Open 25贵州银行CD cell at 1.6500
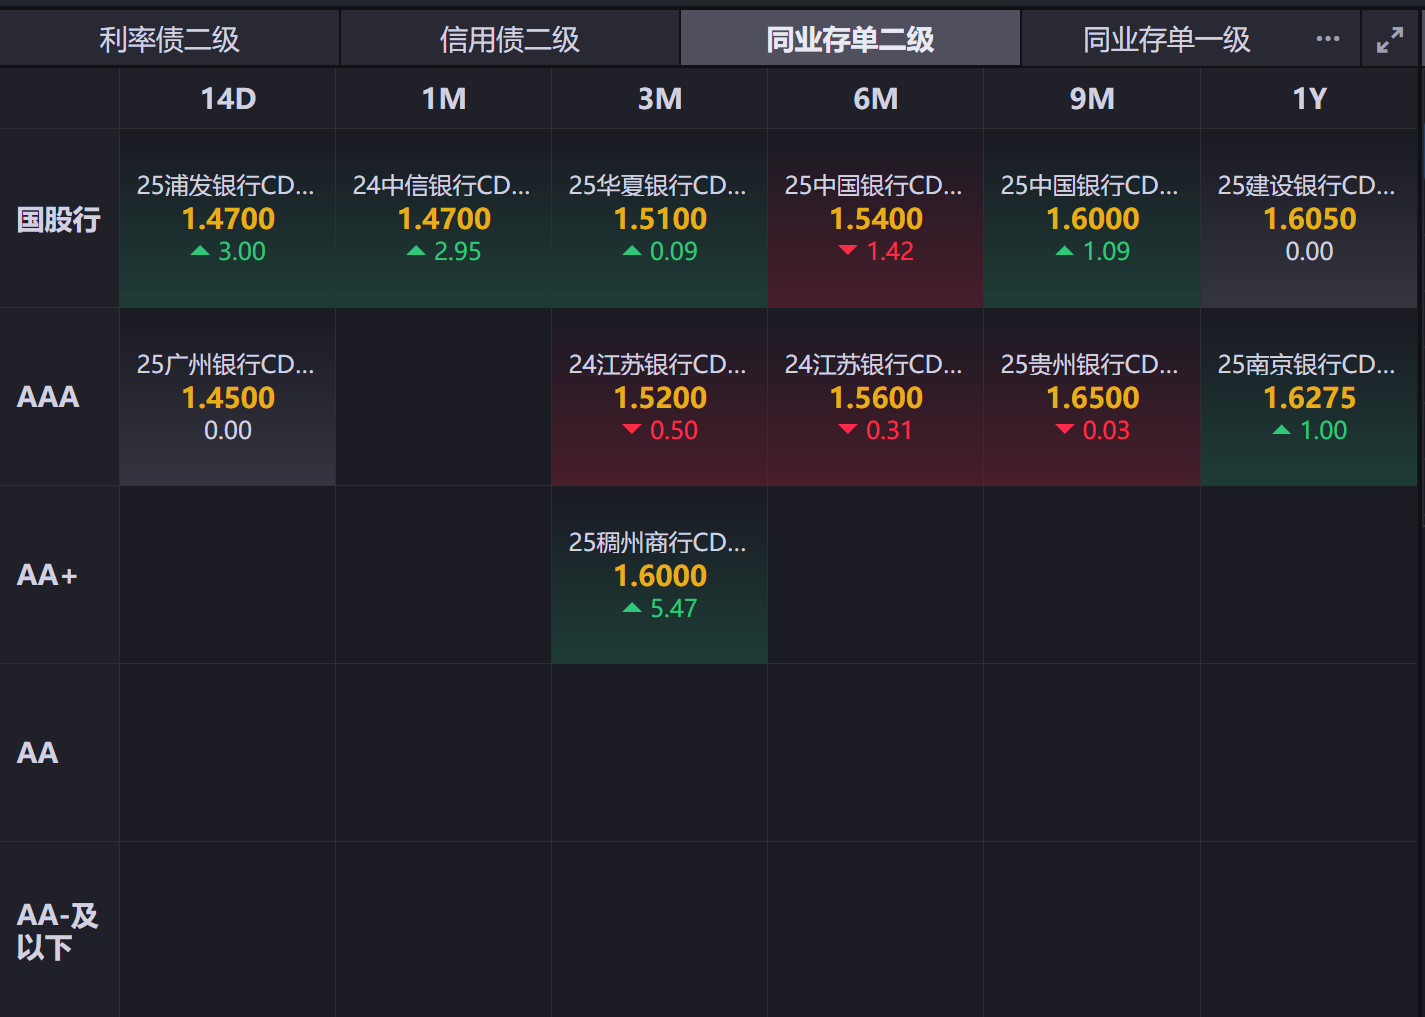 coord(1092,397)
